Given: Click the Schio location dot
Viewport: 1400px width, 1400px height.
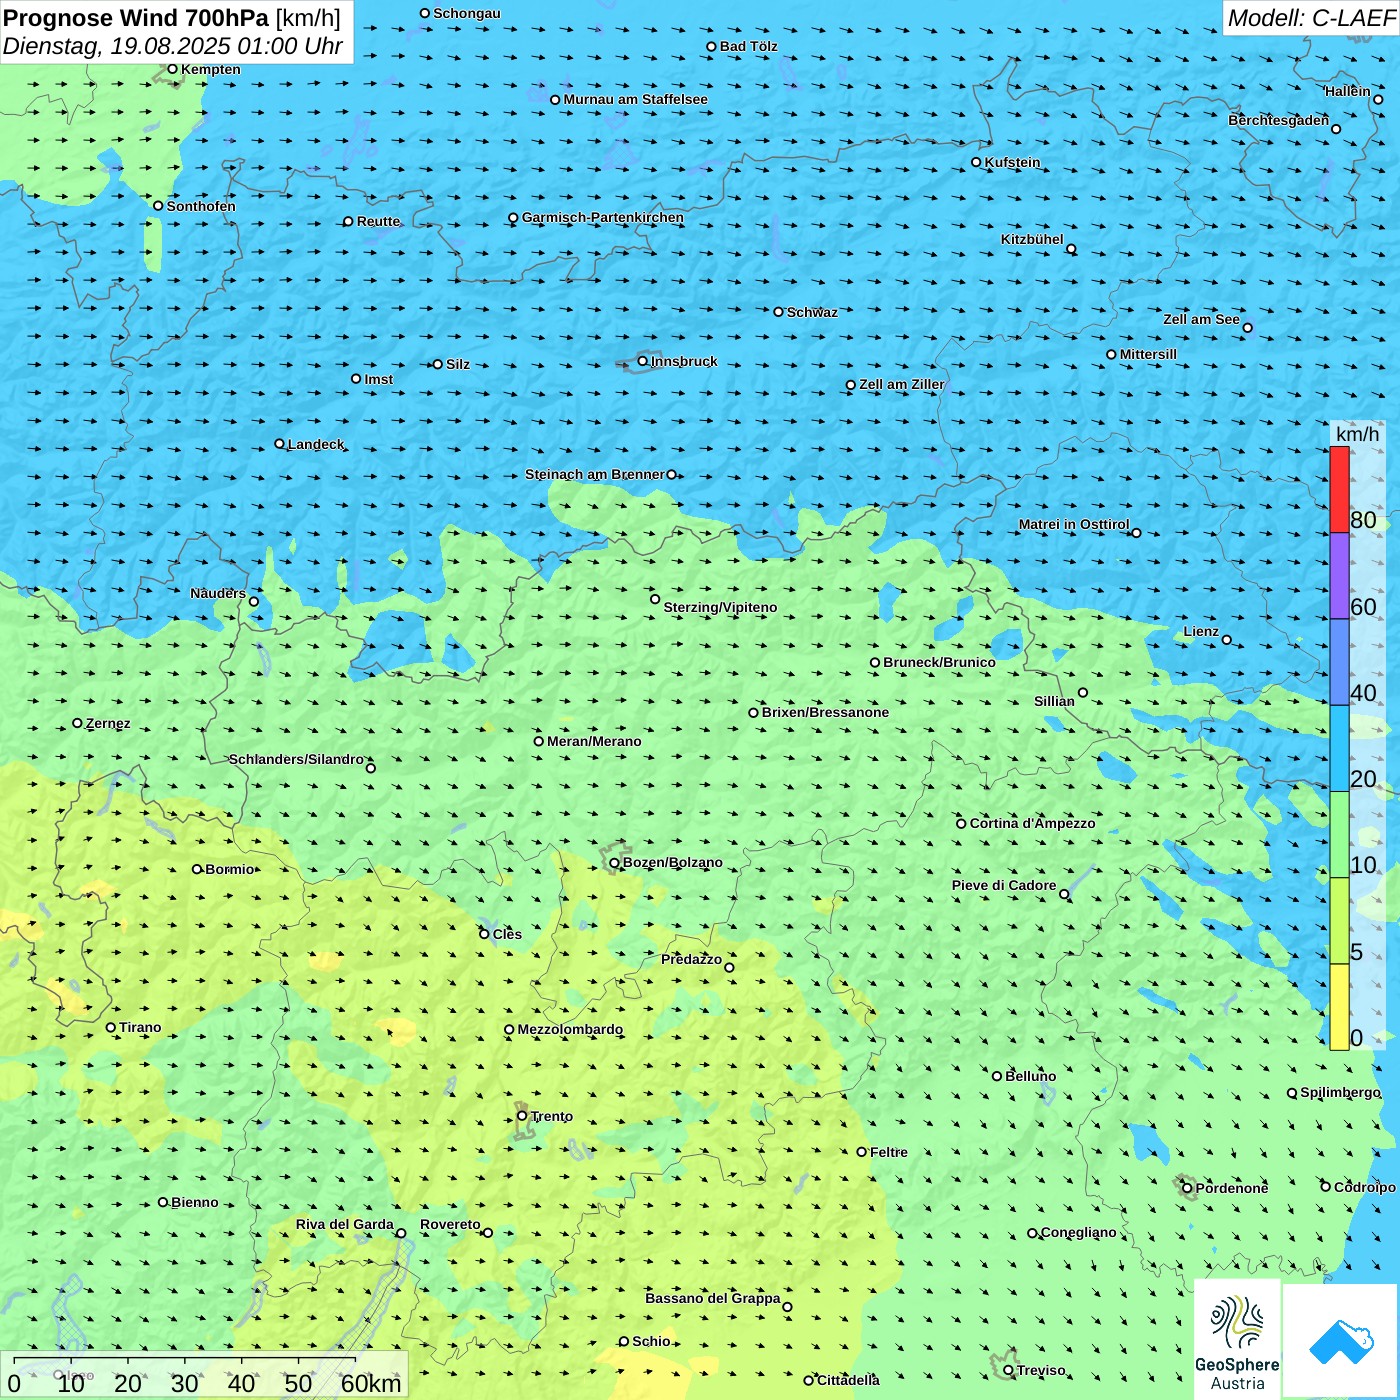Looking at the screenshot, I should click(x=624, y=1342).
